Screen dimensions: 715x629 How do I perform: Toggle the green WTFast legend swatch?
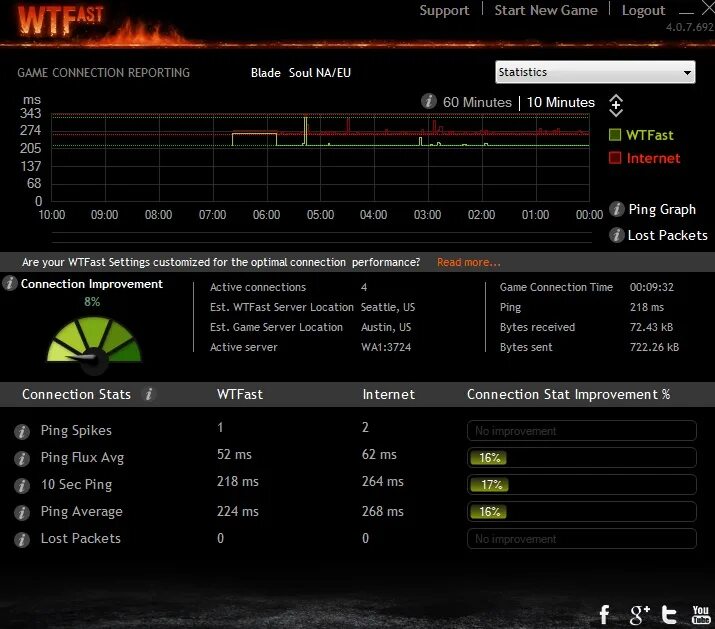click(615, 135)
